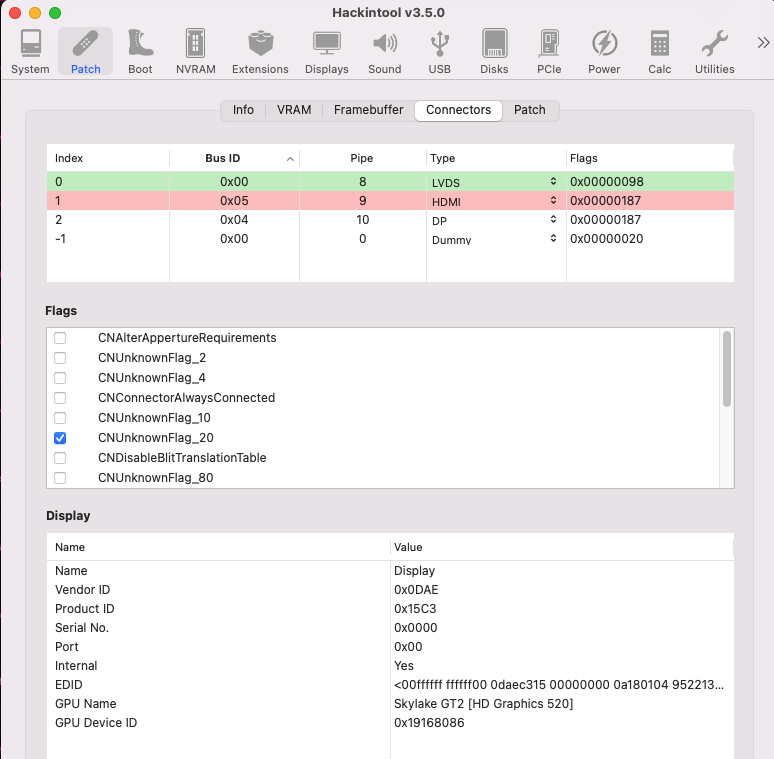Viewport: 774px width, 759px height.
Task: Open the DP connector type dropdown
Action: pos(494,220)
